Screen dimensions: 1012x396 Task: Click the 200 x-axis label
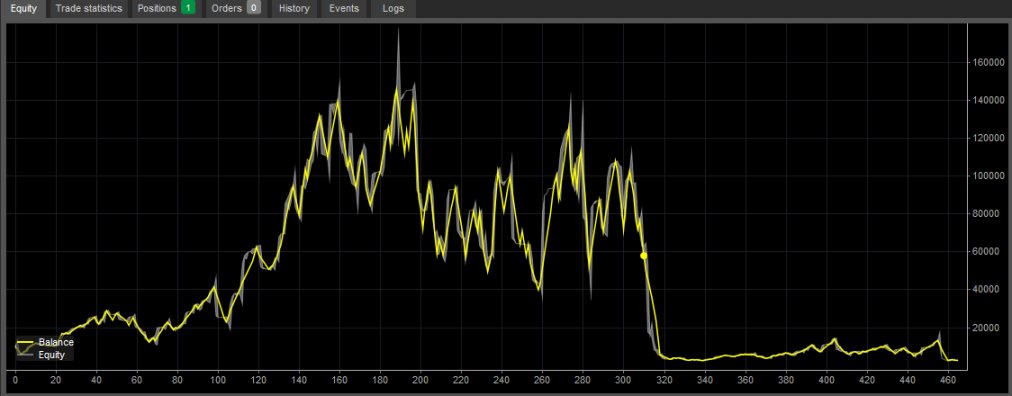[x=421, y=380]
